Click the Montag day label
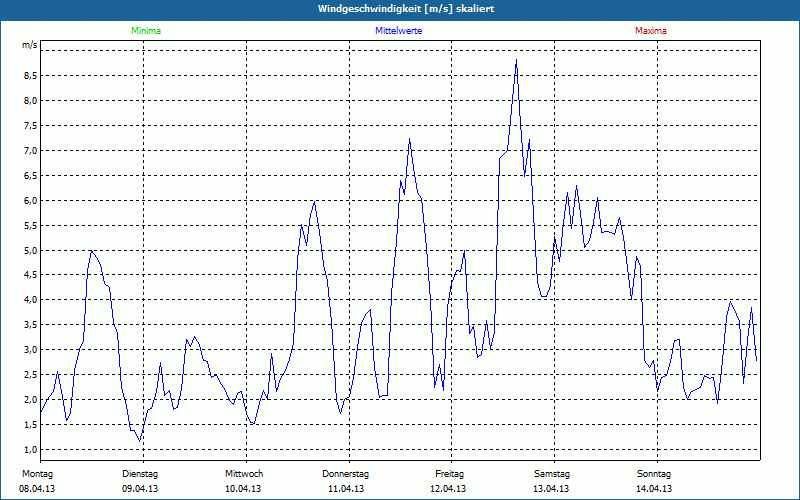Image resolution: width=800 pixels, height=500 pixels. pos(37,474)
